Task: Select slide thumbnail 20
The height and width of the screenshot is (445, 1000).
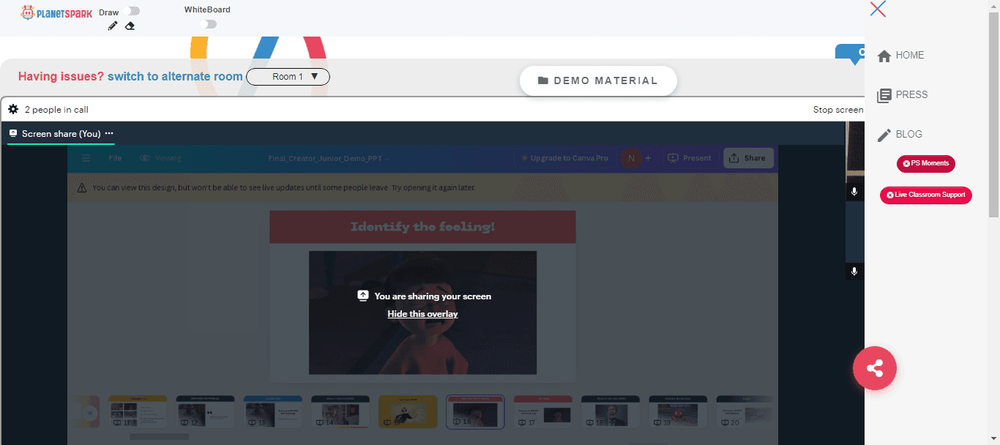Action: pos(746,412)
